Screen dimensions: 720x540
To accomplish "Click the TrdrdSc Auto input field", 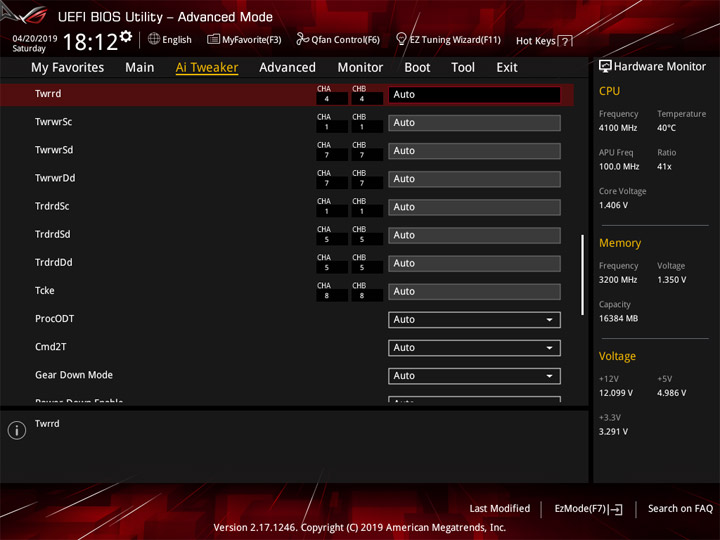I will coord(474,207).
